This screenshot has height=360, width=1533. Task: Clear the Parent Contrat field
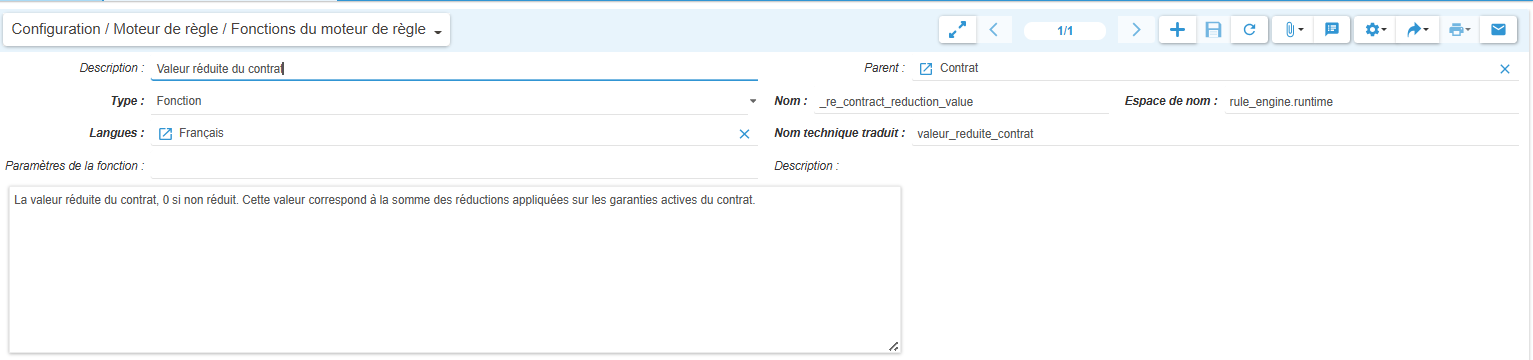(1505, 69)
